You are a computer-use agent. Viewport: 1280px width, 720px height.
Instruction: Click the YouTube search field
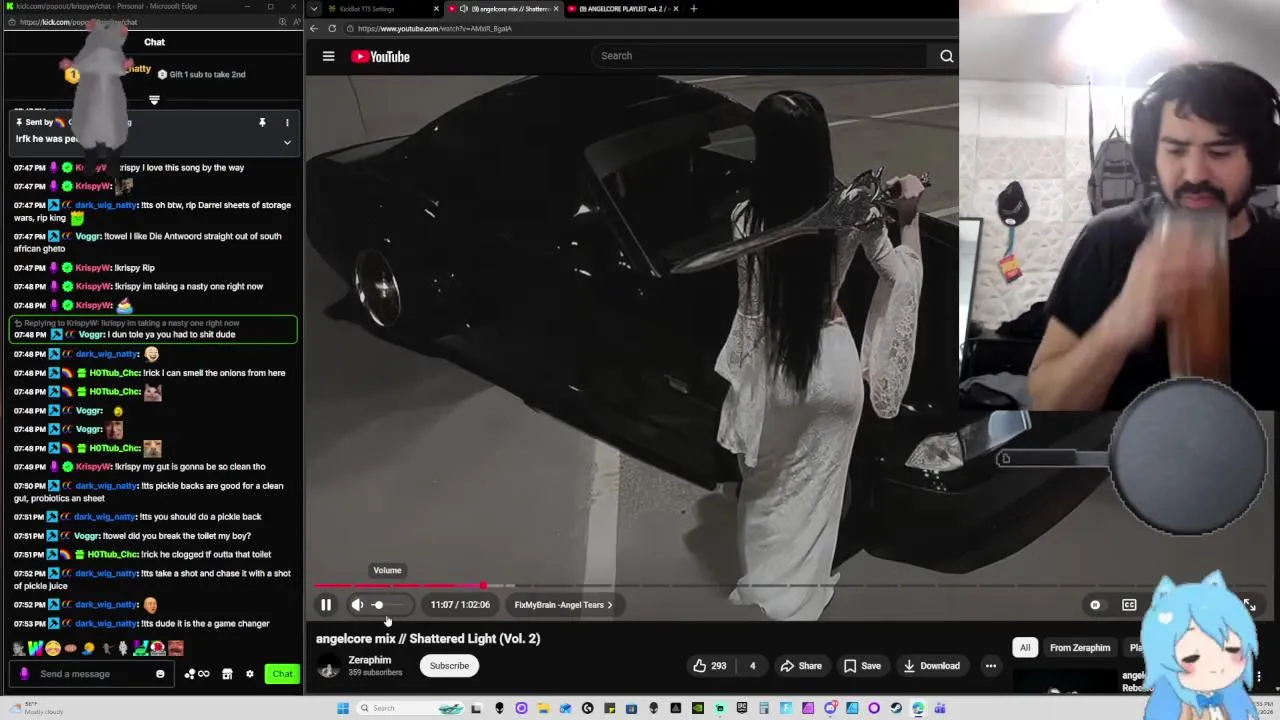tap(760, 56)
